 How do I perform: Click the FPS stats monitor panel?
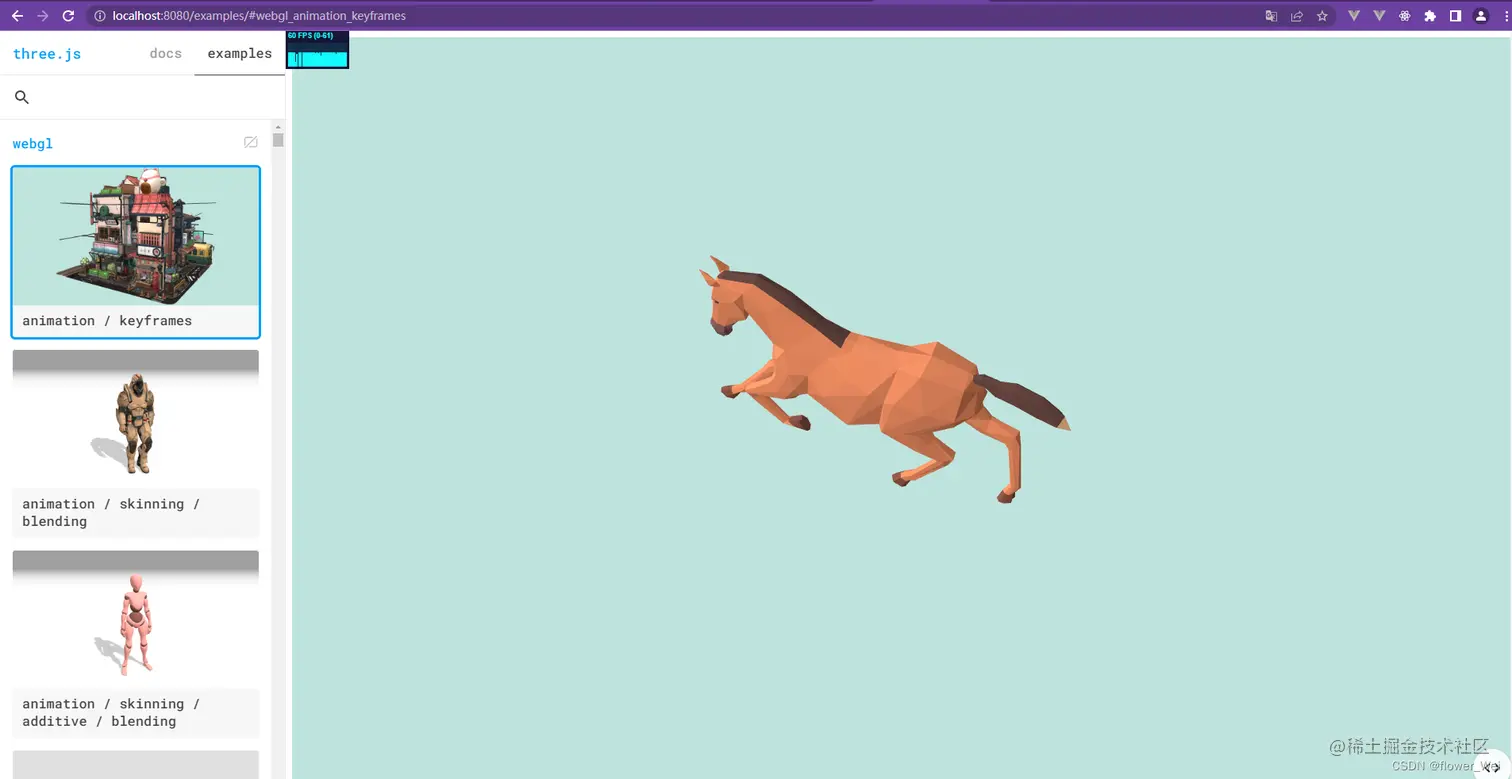coord(318,50)
